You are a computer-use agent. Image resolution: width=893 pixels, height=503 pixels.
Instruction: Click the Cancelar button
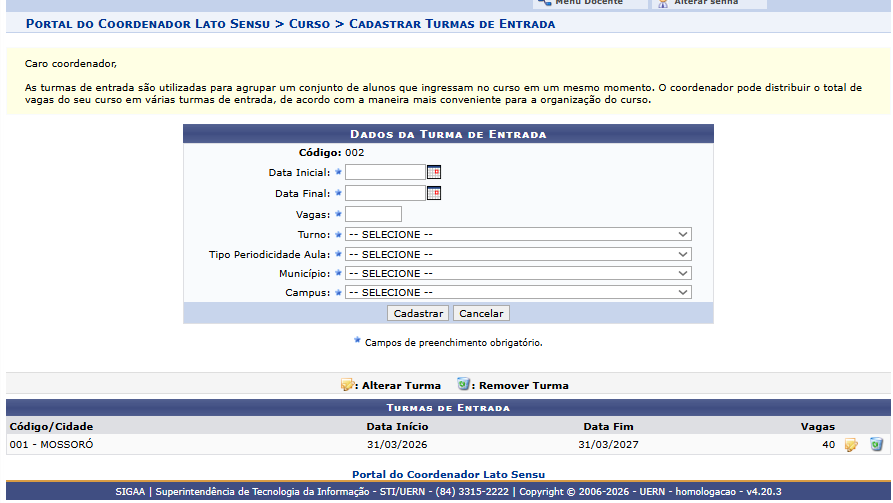(x=481, y=313)
